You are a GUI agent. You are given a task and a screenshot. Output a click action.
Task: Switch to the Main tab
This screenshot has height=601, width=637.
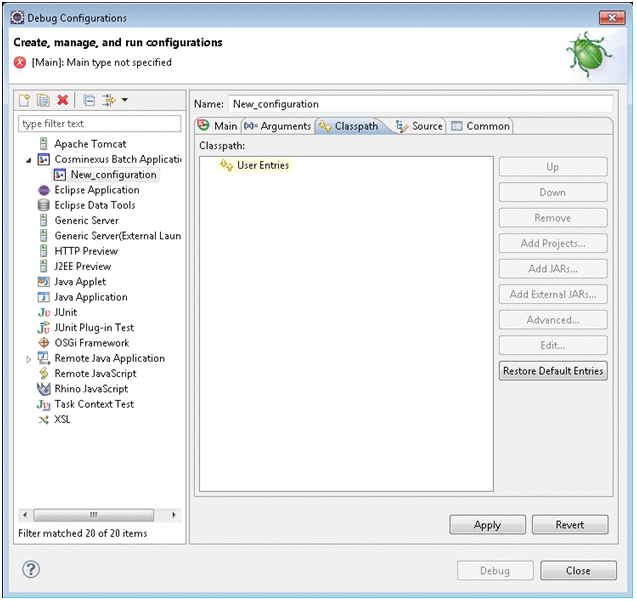218,126
